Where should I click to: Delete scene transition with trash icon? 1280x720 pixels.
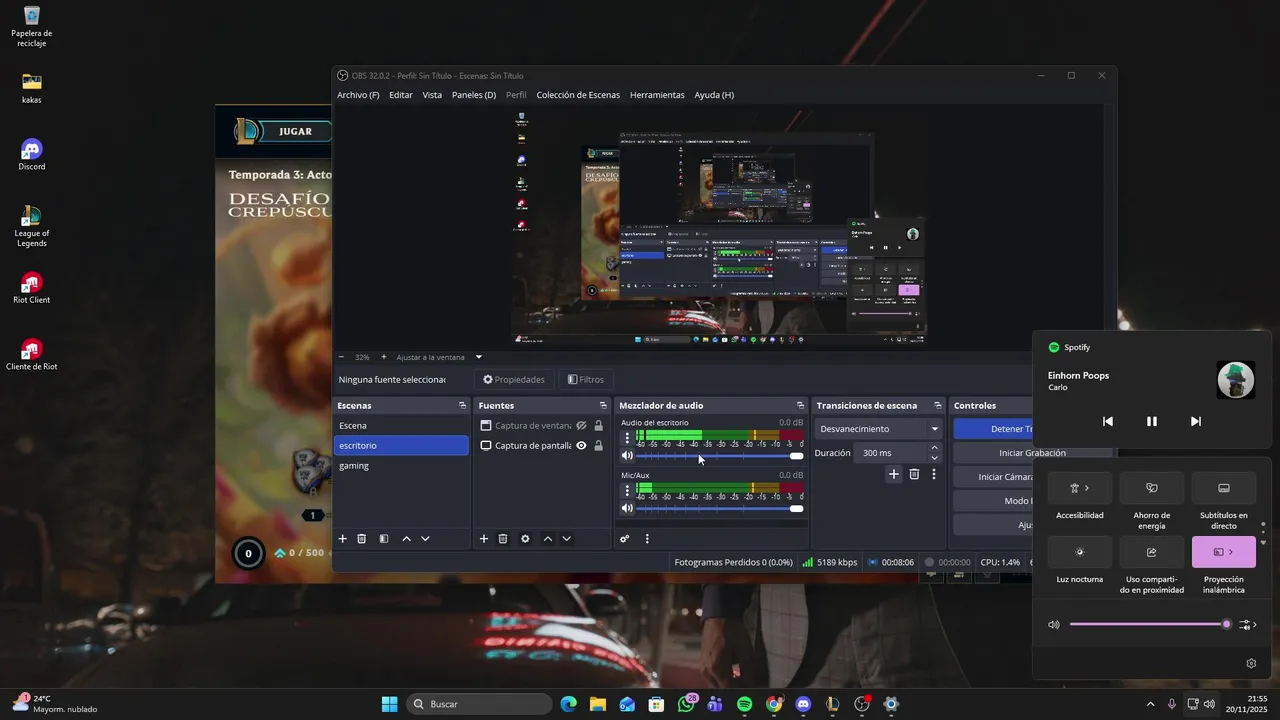(x=914, y=474)
